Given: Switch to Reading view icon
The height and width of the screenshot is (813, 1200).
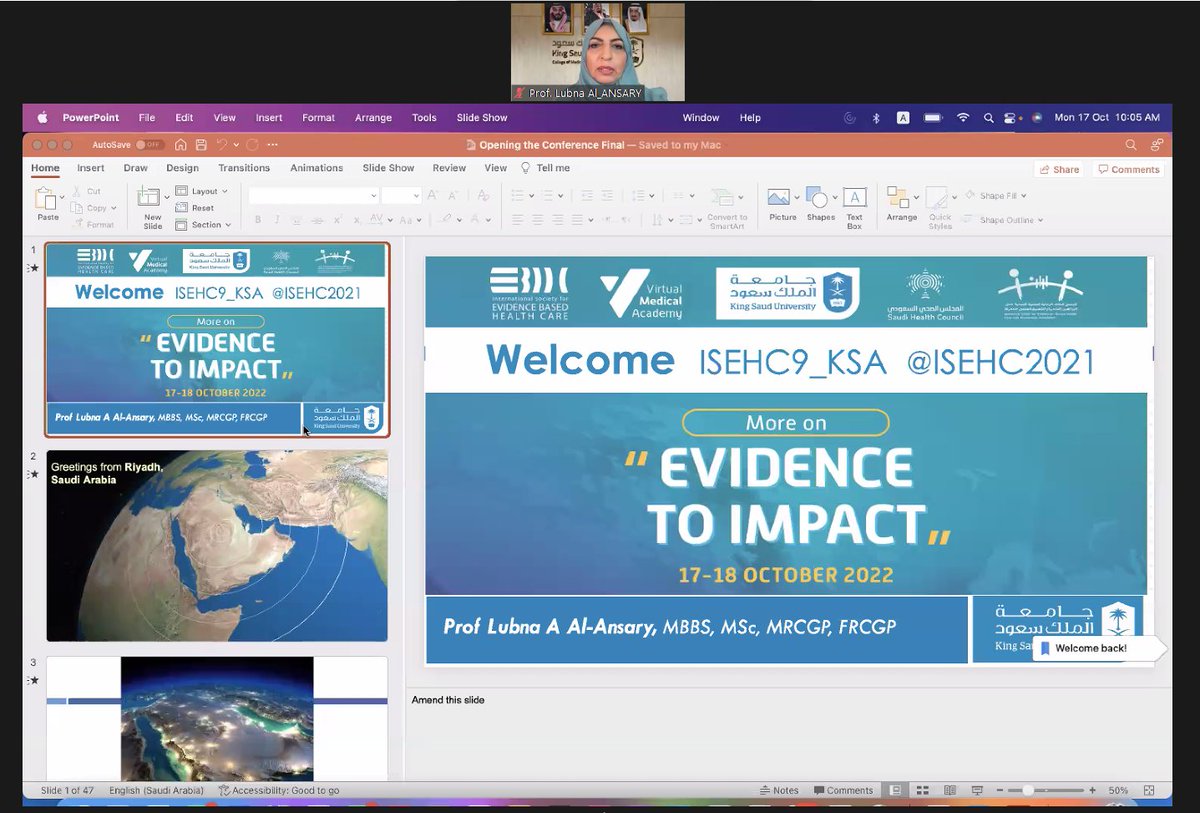Looking at the screenshot, I should [950, 790].
